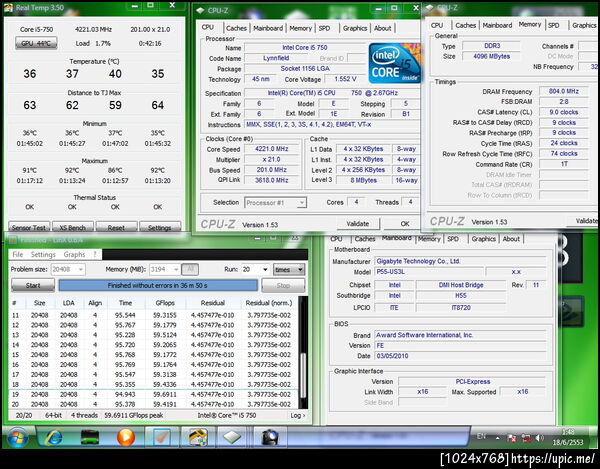This screenshot has width=600, height=469.
Task: Click the Intel Core i5 logo
Action: pyautogui.click(x=394, y=63)
